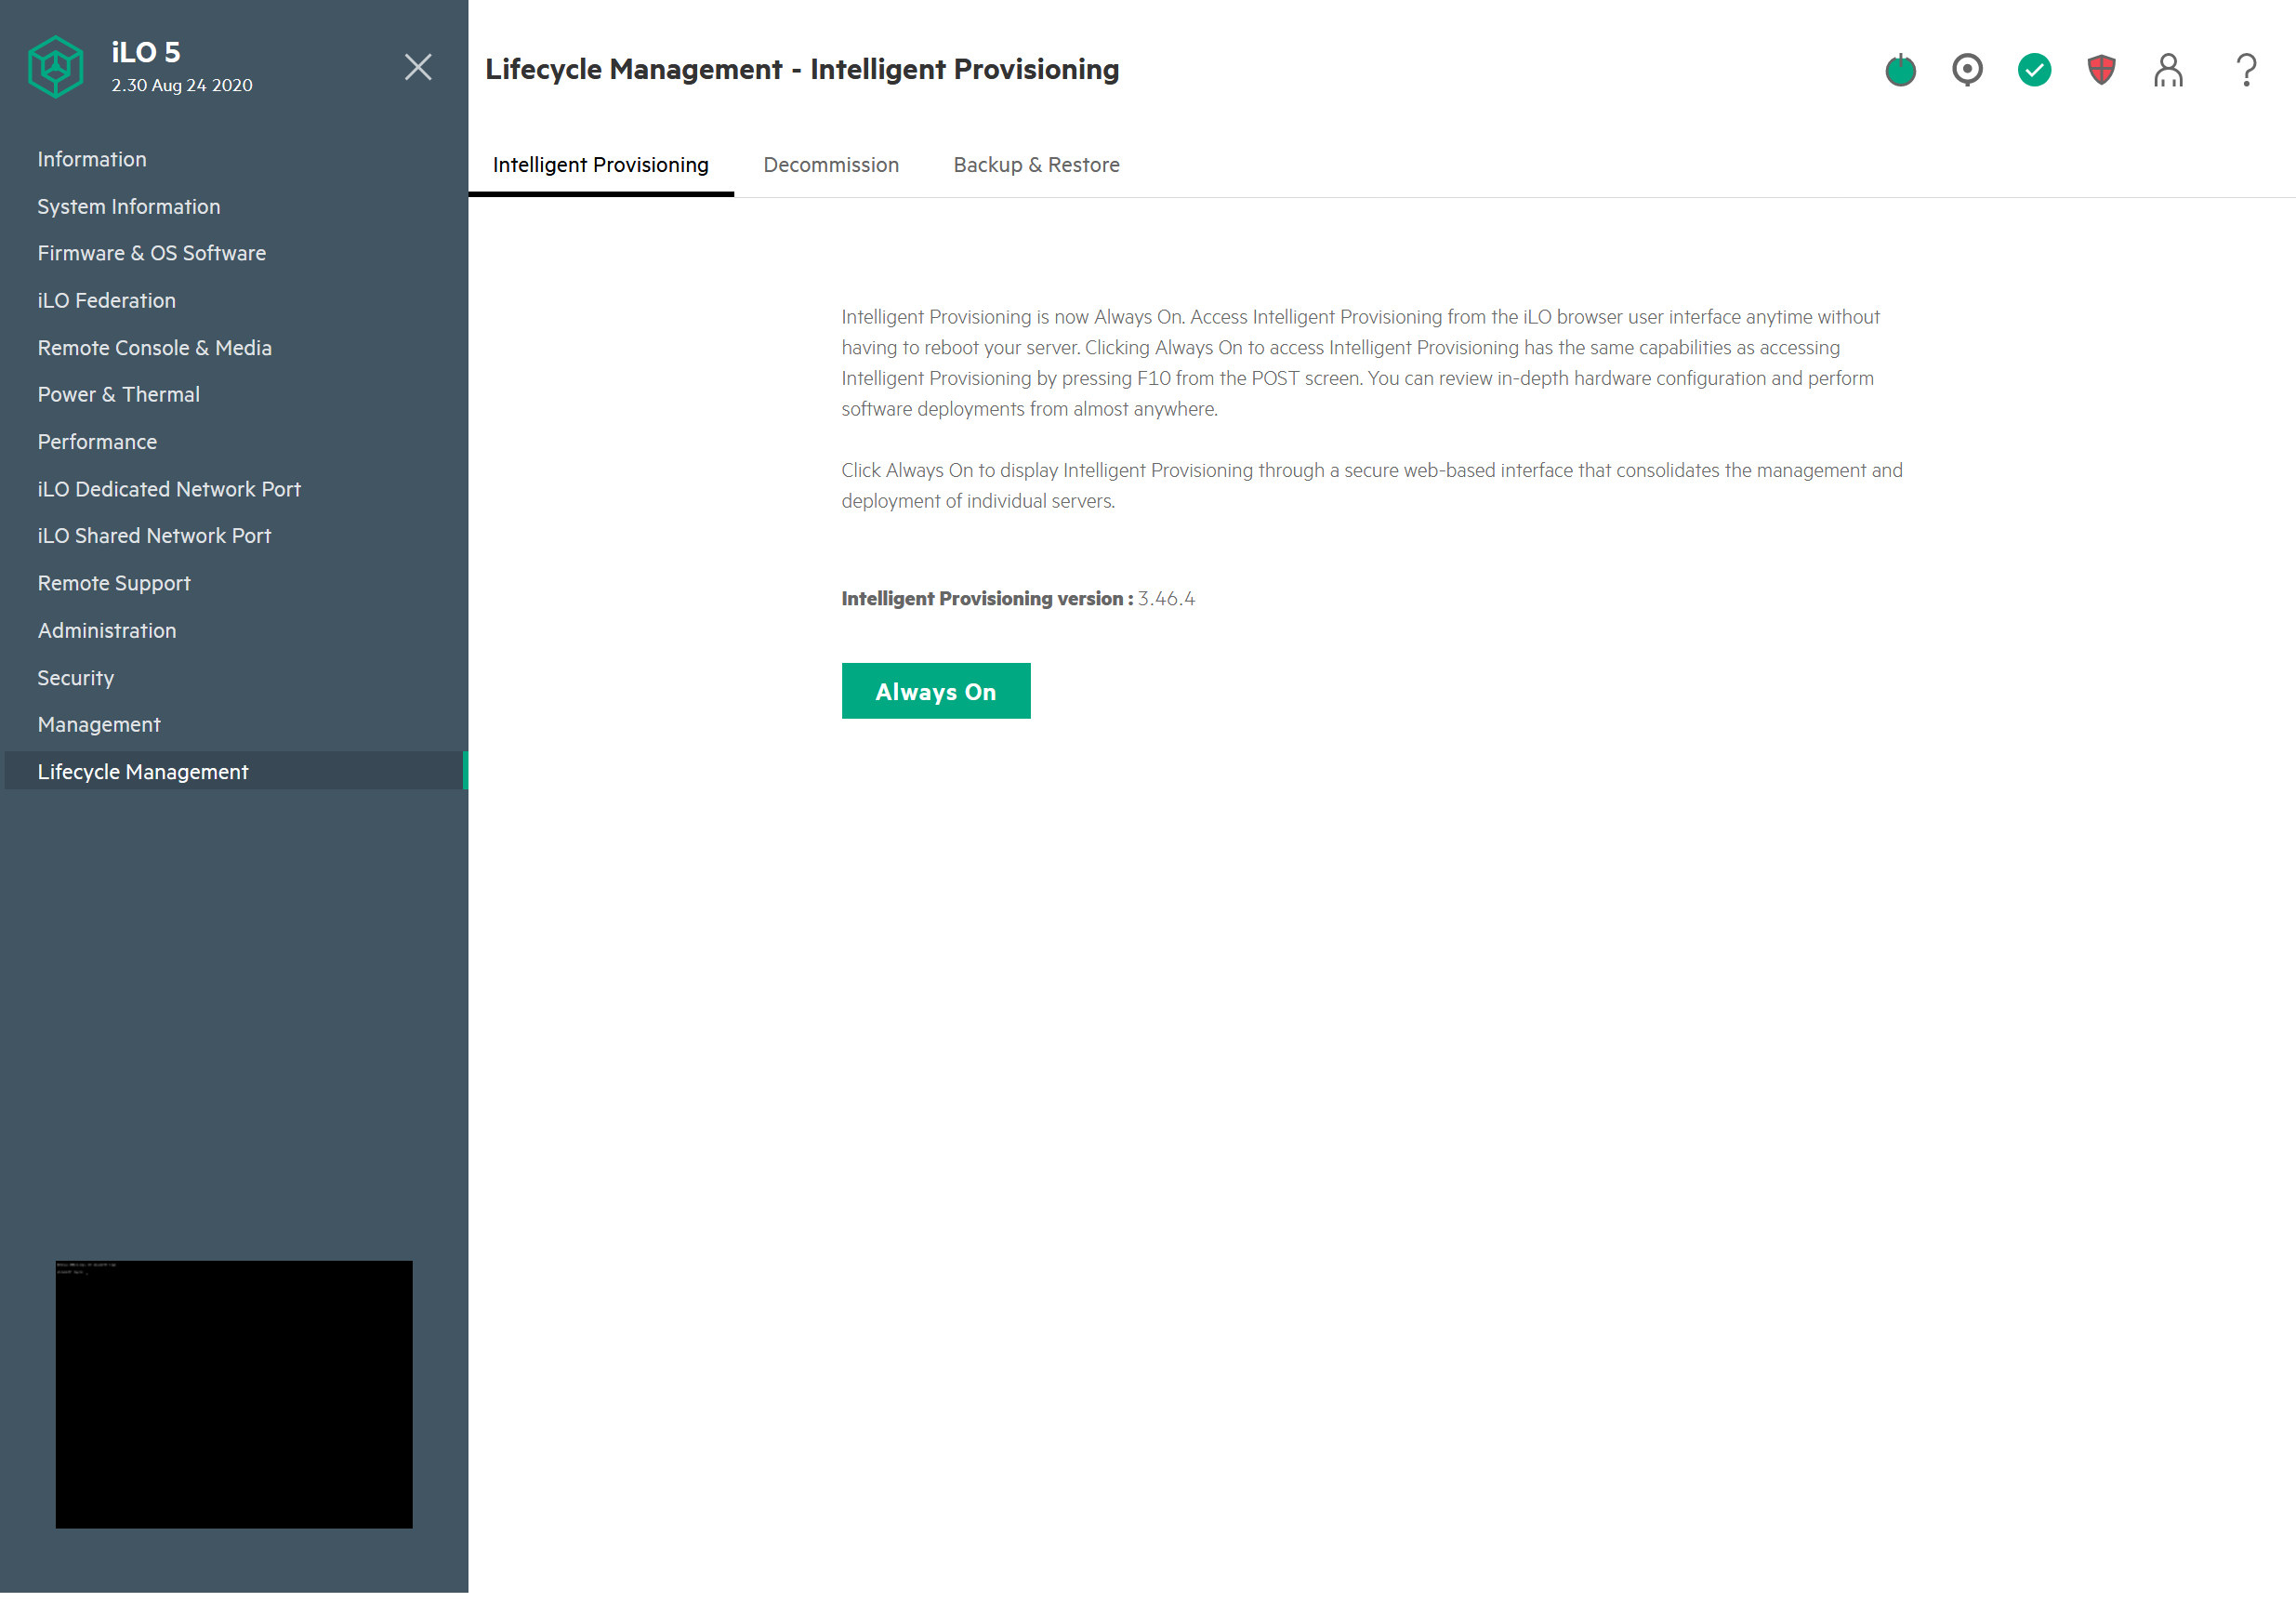Open the remote console thumbnail preview
Viewport: 2296px width, 1602px height.
pos(234,1393)
